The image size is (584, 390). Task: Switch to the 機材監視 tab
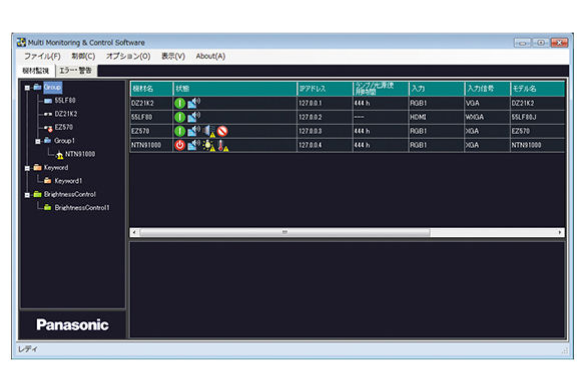click(36, 71)
